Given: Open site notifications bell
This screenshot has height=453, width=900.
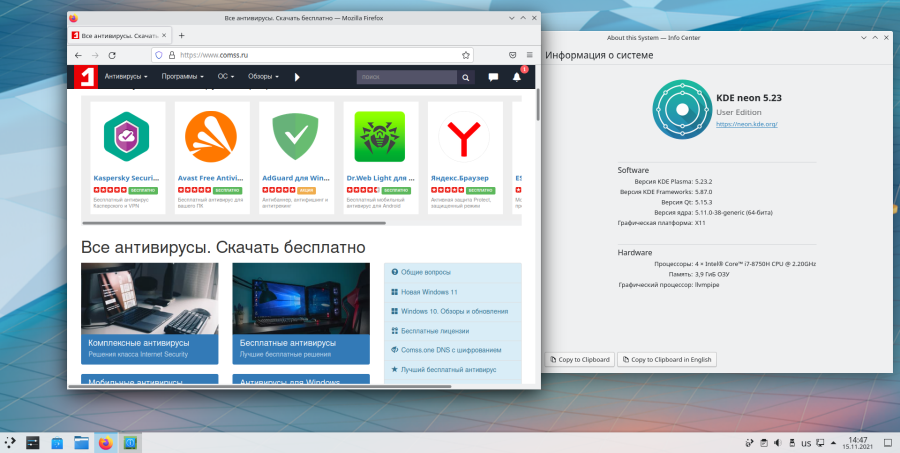Looking at the screenshot, I should 517,77.
